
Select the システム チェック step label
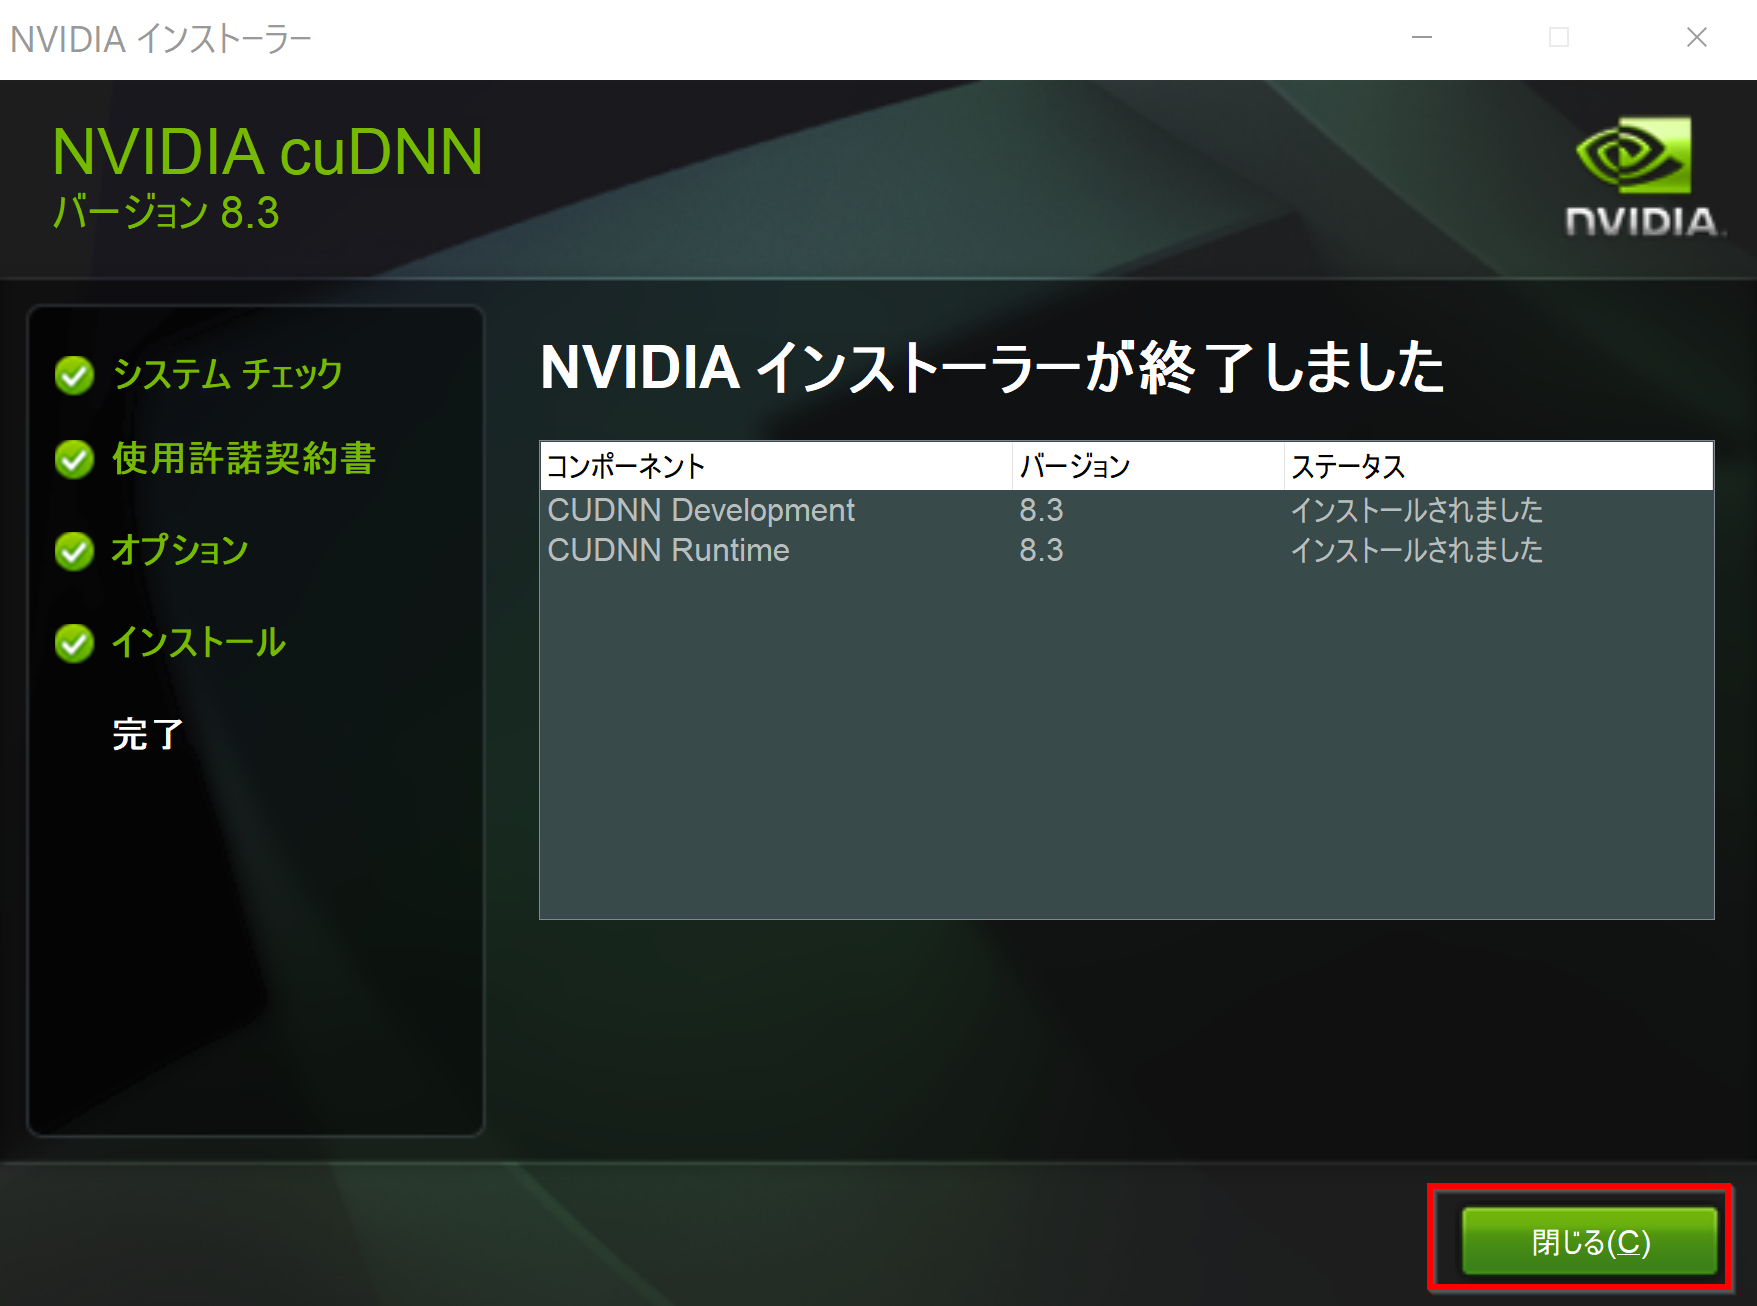coord(228,374)
